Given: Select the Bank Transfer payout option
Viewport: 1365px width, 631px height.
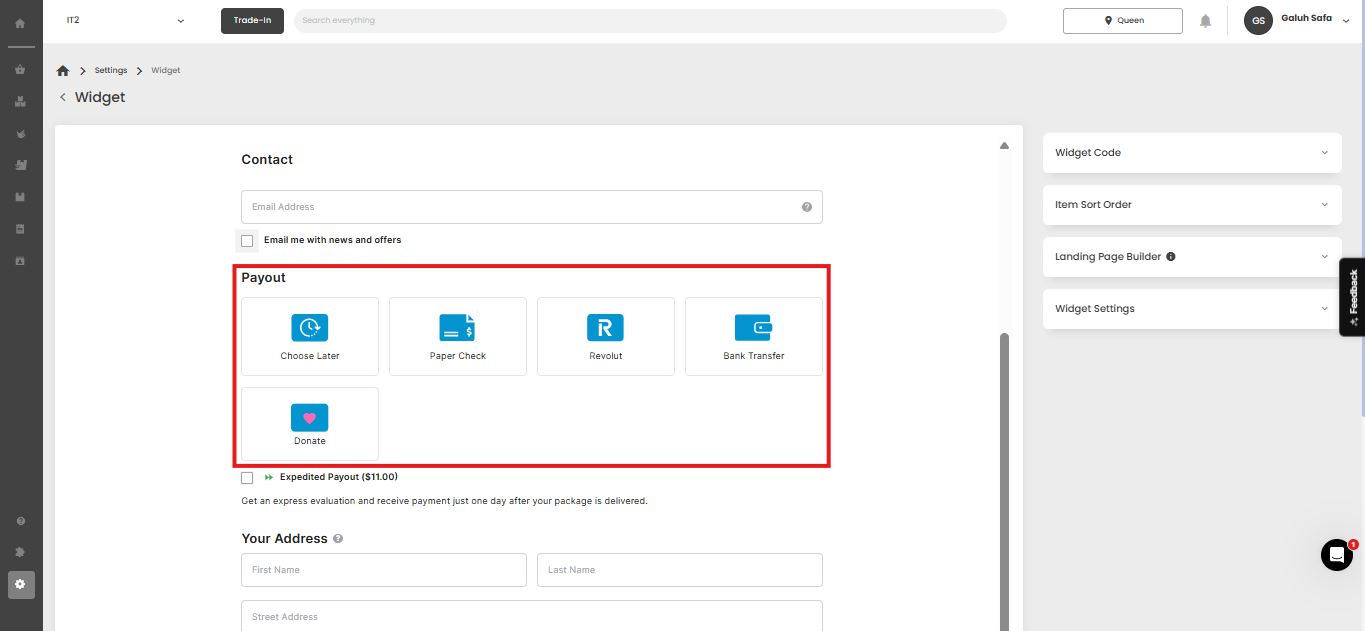Looking at the screenshot, I should (x=754, y=336).
